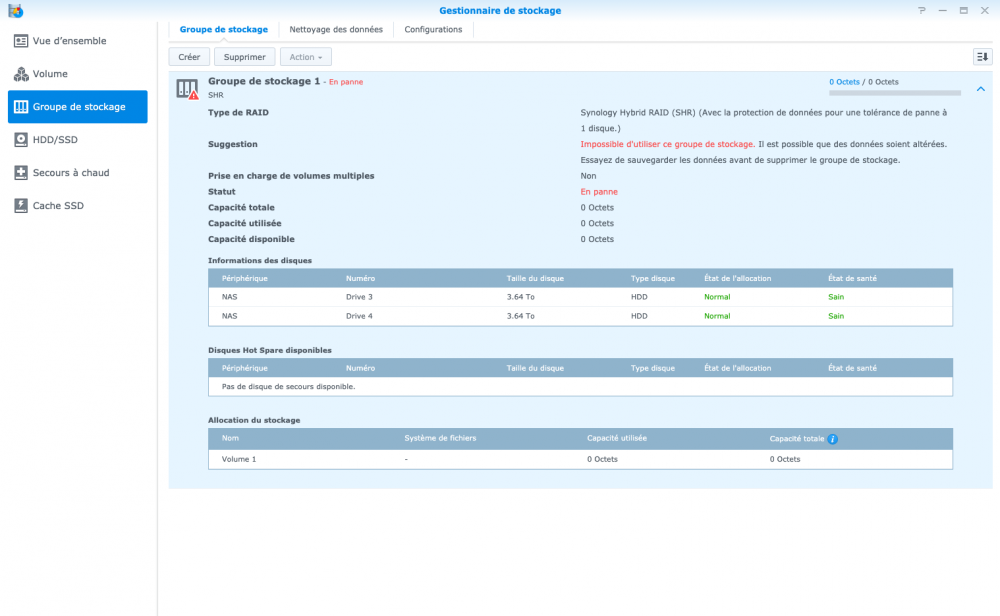Select the Drive 3 row in disk table
The height and width of the screenshot is (616, 1000).
(x=580, y=297)
